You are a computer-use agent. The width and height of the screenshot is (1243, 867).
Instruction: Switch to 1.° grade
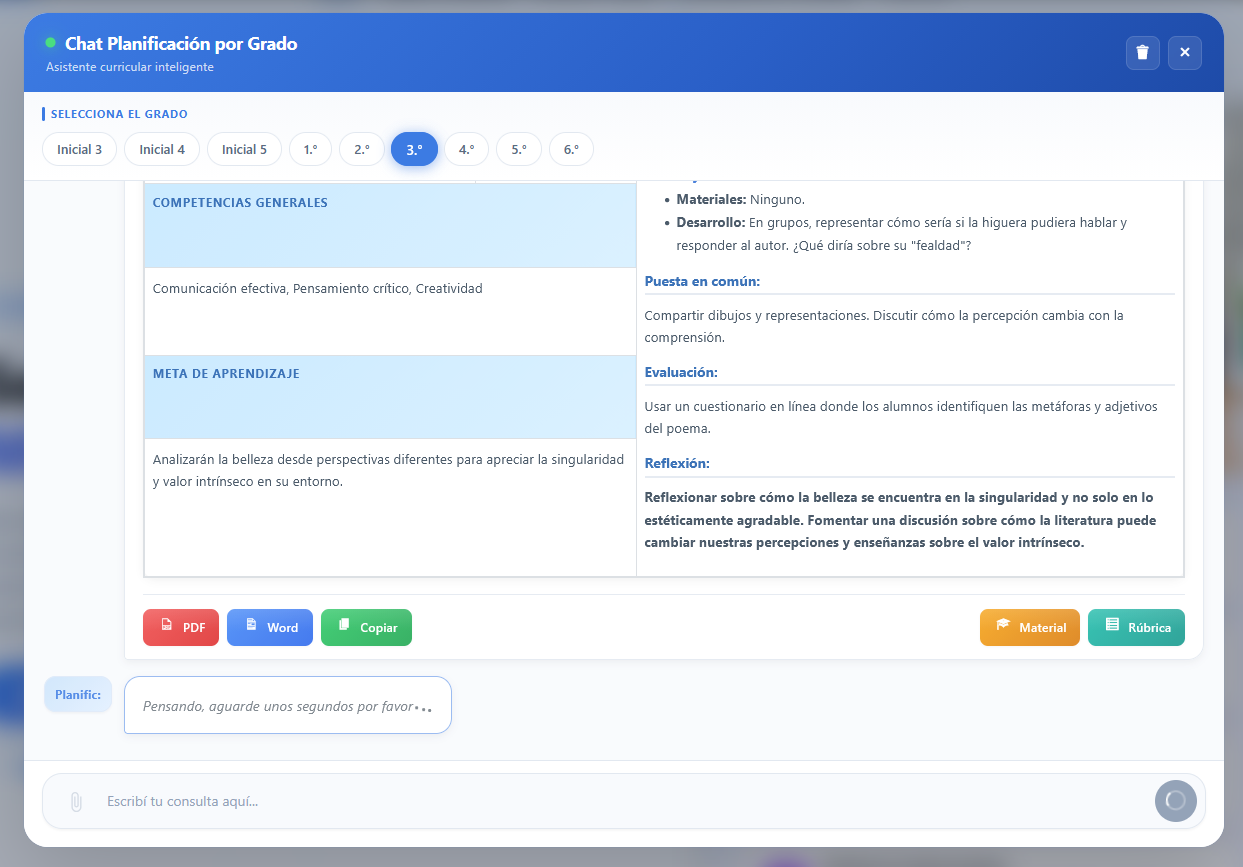(x=310, y=149)
